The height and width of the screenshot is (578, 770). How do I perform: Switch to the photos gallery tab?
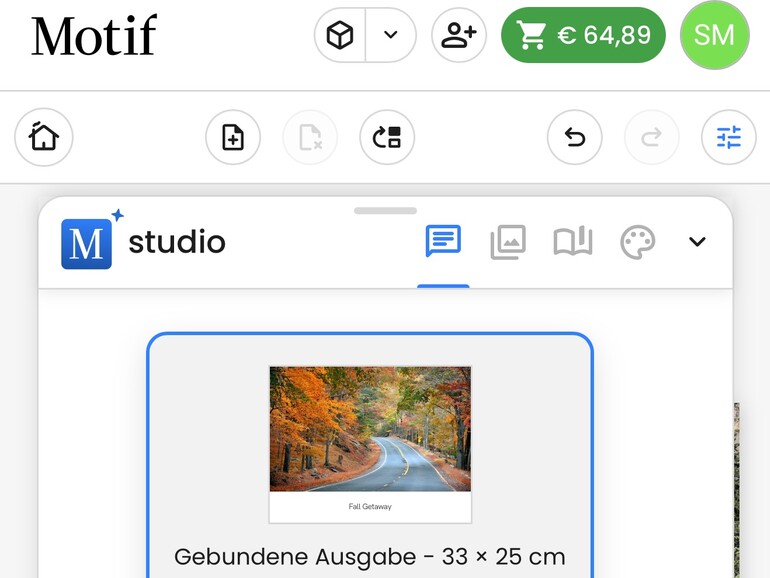[508, 242]
